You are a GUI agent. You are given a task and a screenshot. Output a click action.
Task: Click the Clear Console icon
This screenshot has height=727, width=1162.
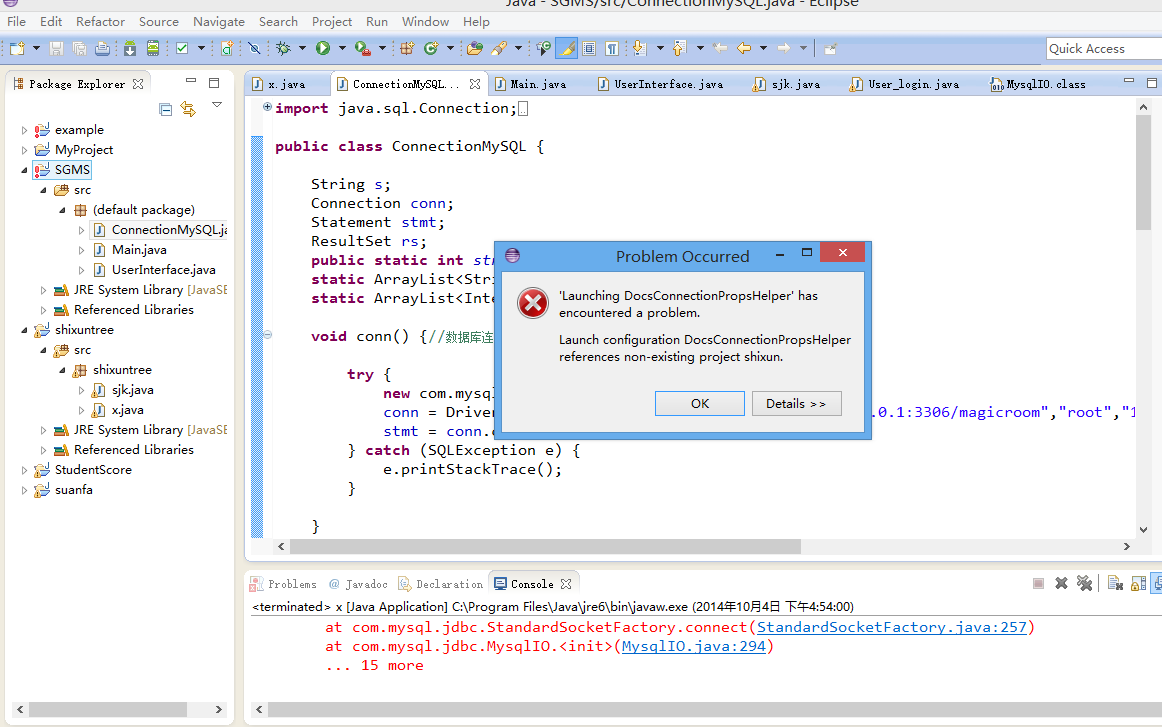[1114, 583]
